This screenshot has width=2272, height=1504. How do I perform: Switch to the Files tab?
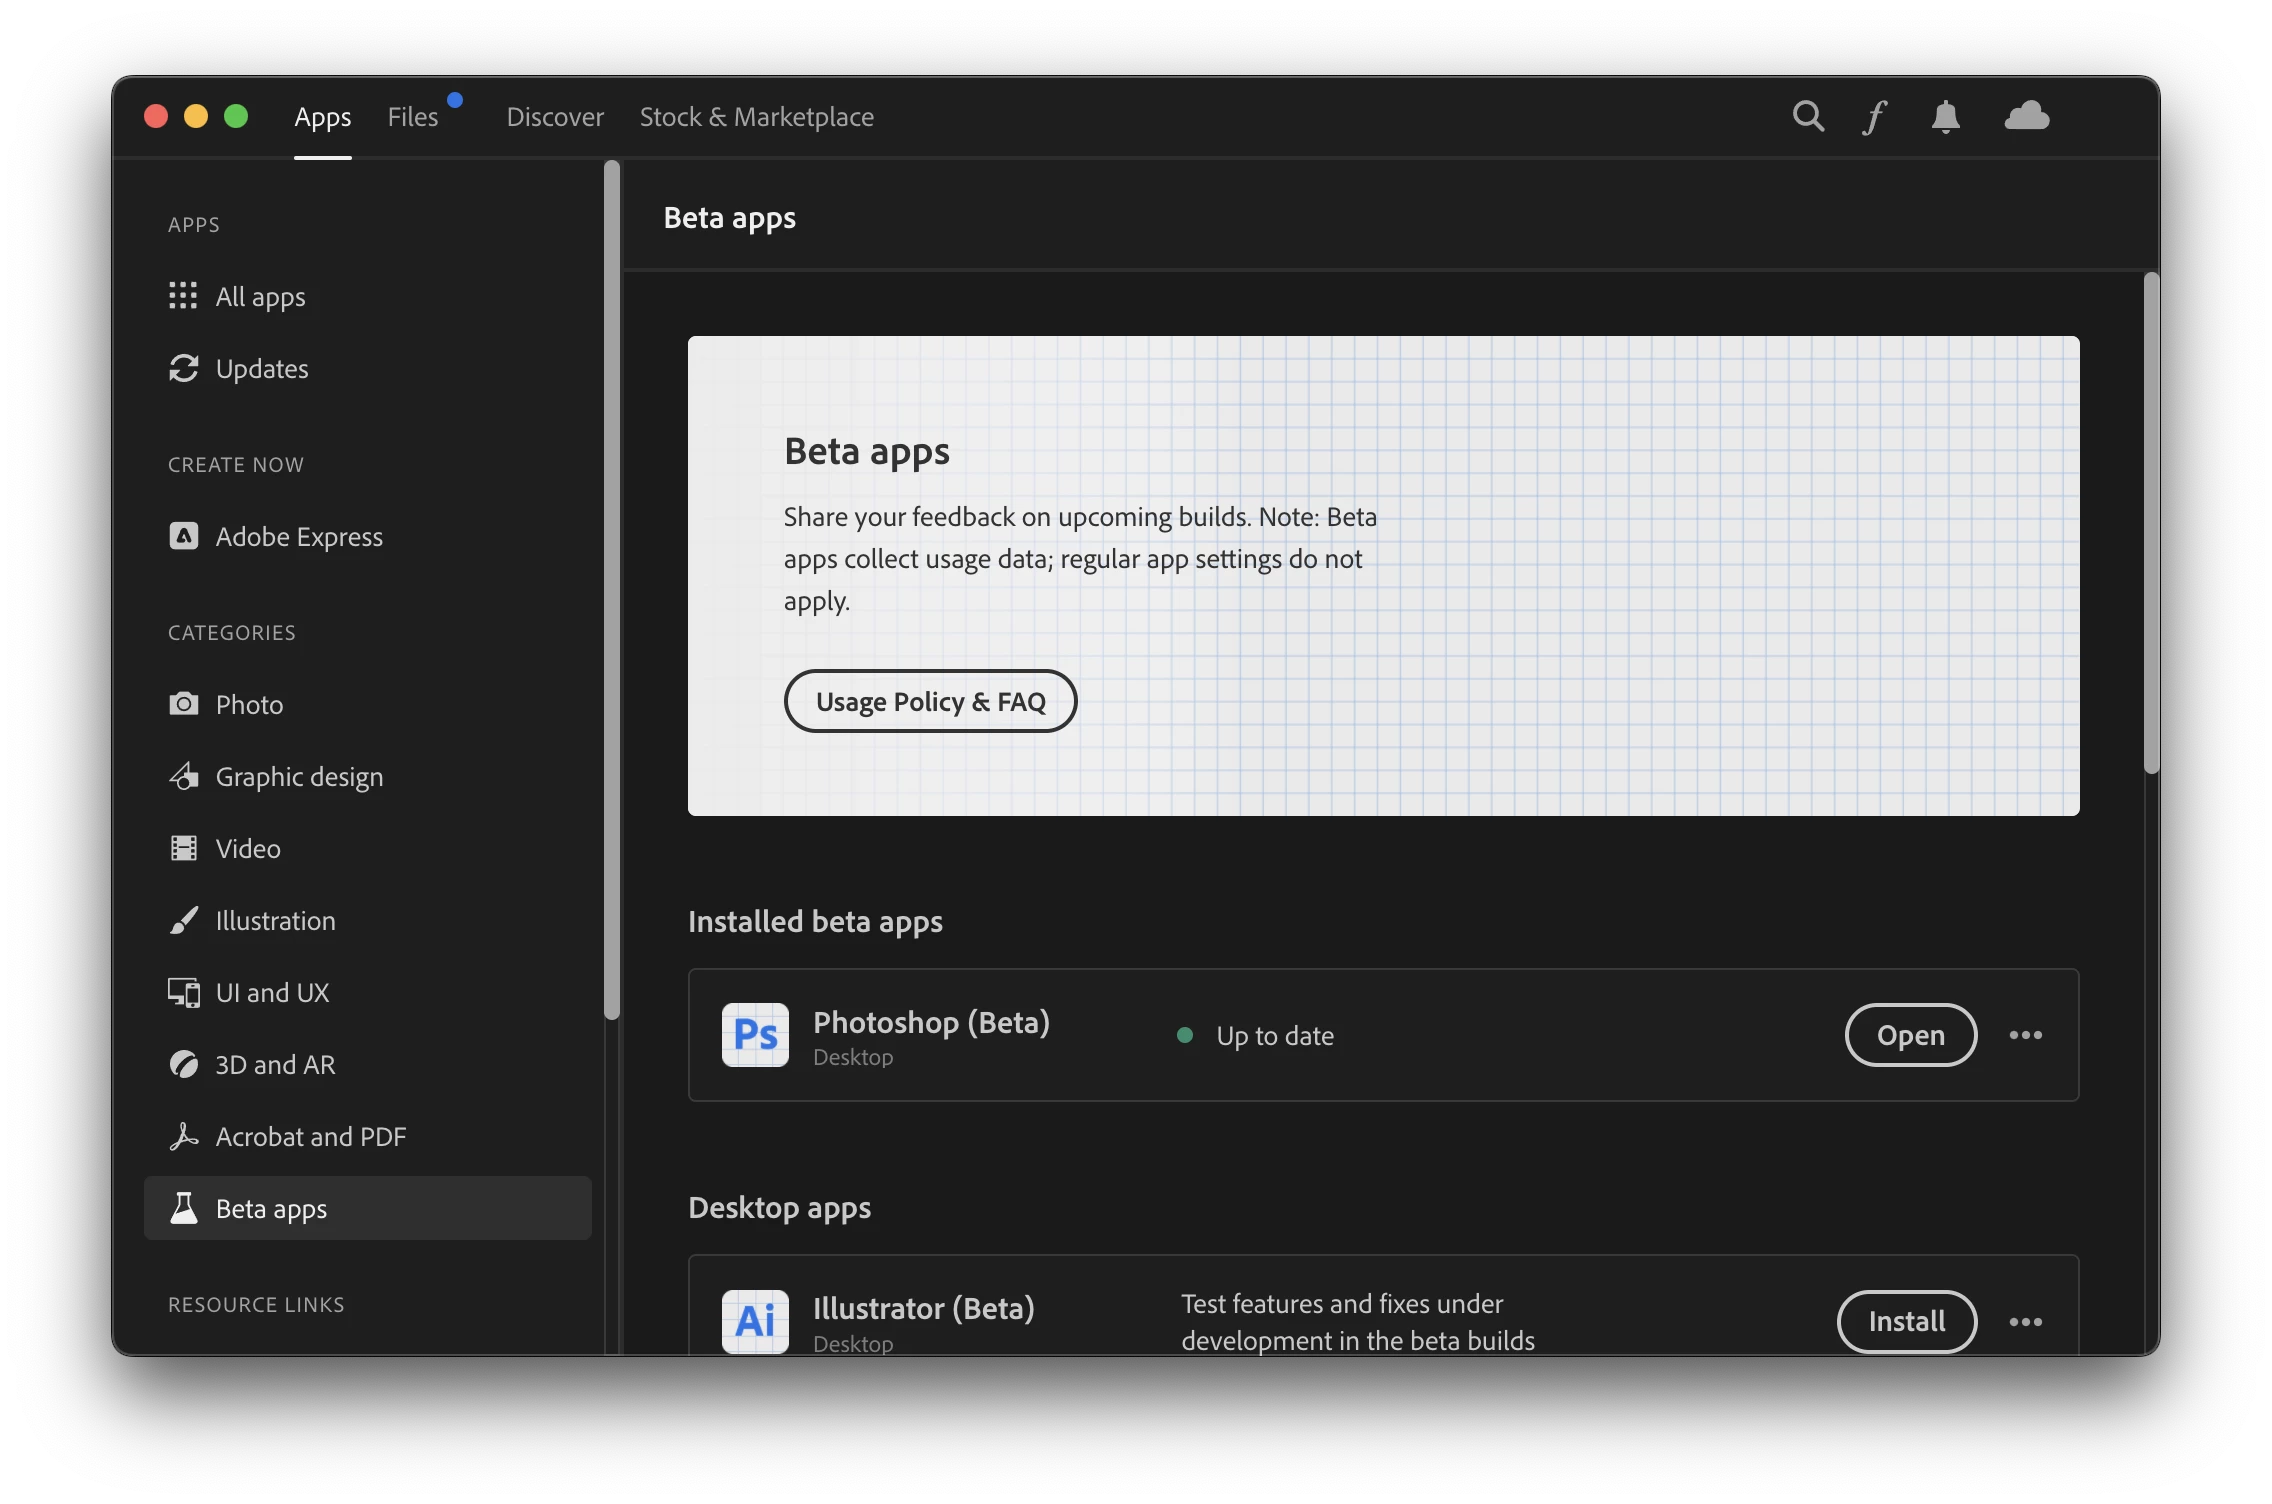[x=413, y=117]
